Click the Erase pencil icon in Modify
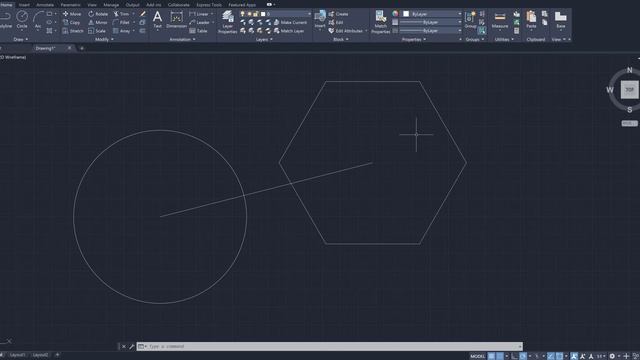The width and height of the screenshot is (640, 360). pyautogui.click(x=142, y=14)
